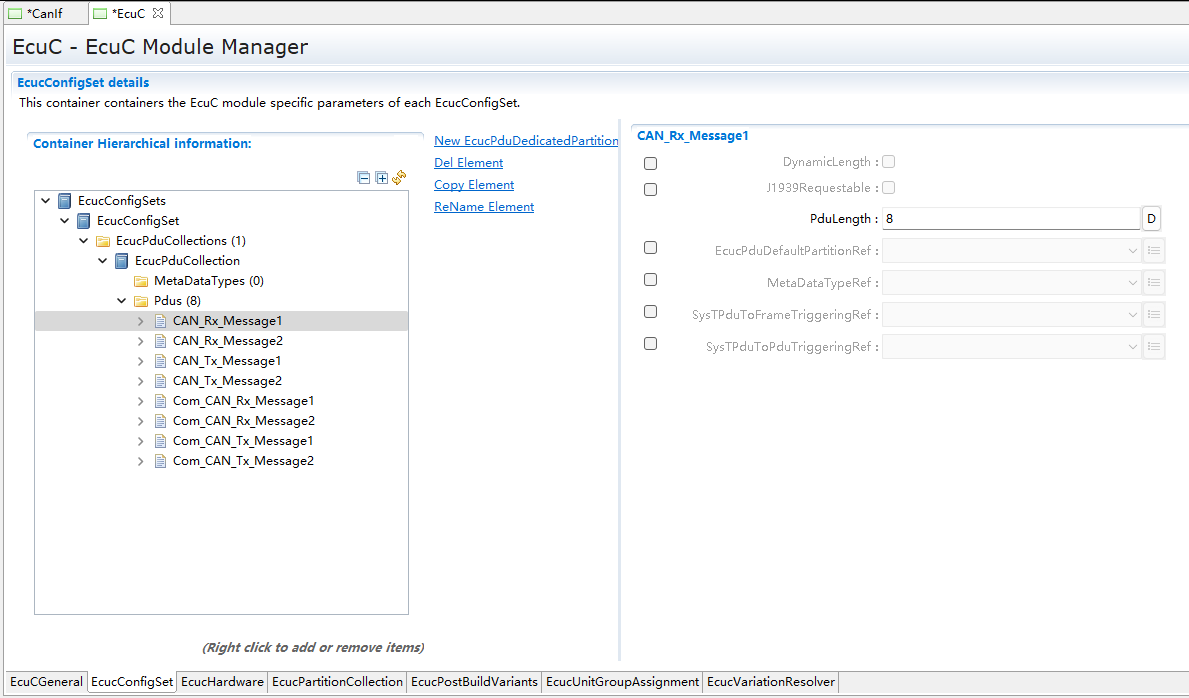Select Com_CAN_Tx_Message1 in the tree
Screen dimensions: 1189x698
point(243,441)
